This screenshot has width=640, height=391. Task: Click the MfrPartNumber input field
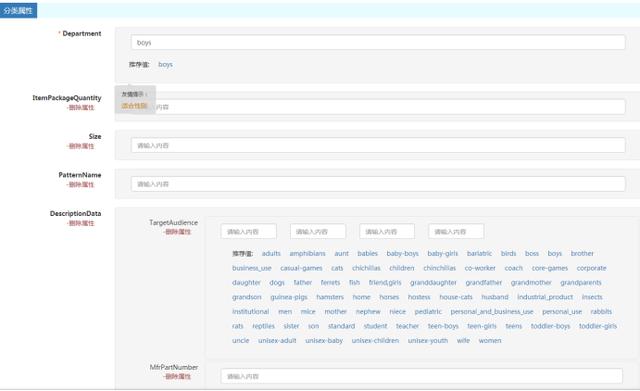point(422,376)
